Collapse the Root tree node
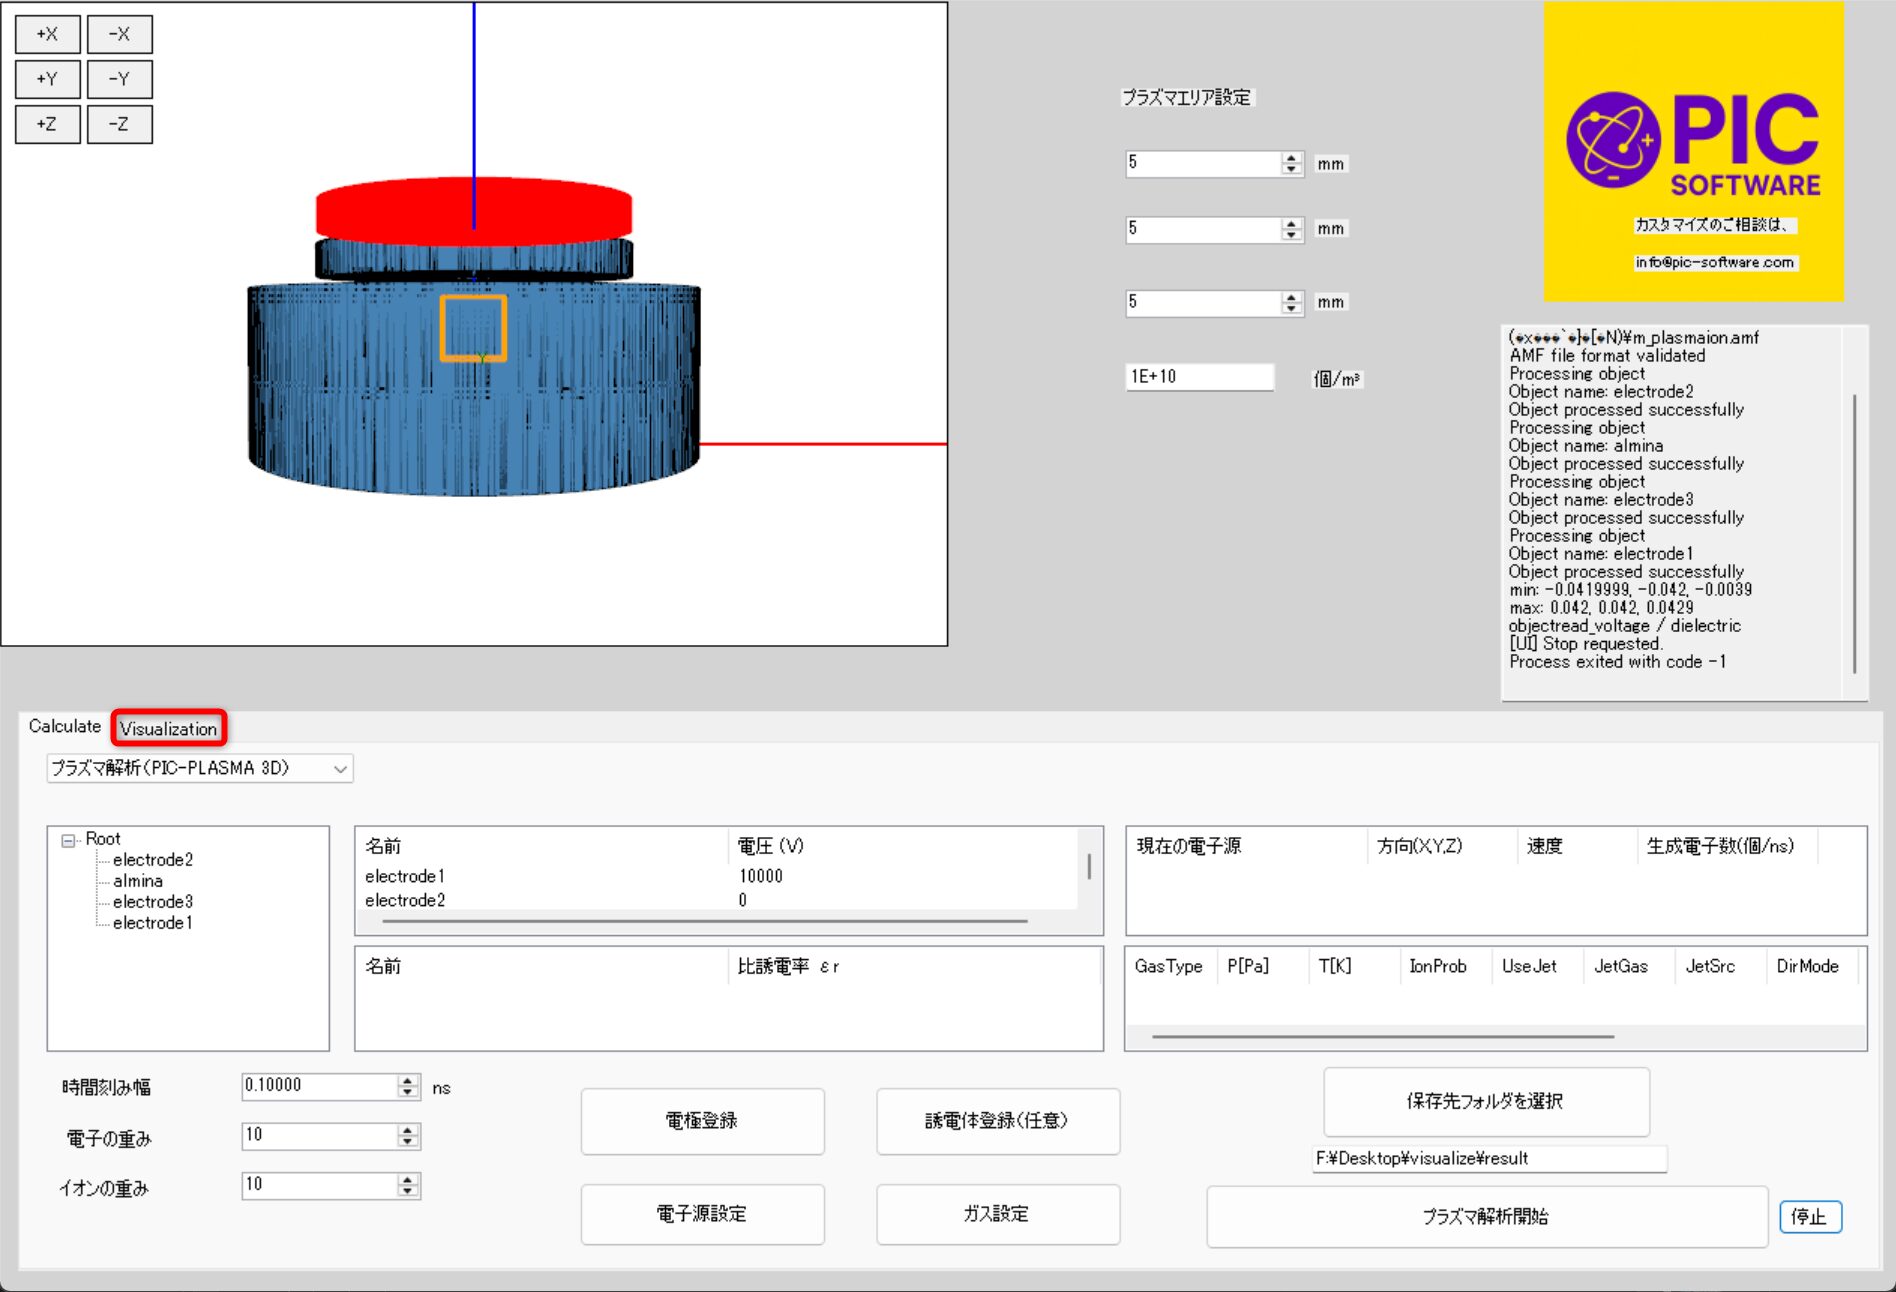Screen dimensions: 1896x1292 (x=68, y=840)
